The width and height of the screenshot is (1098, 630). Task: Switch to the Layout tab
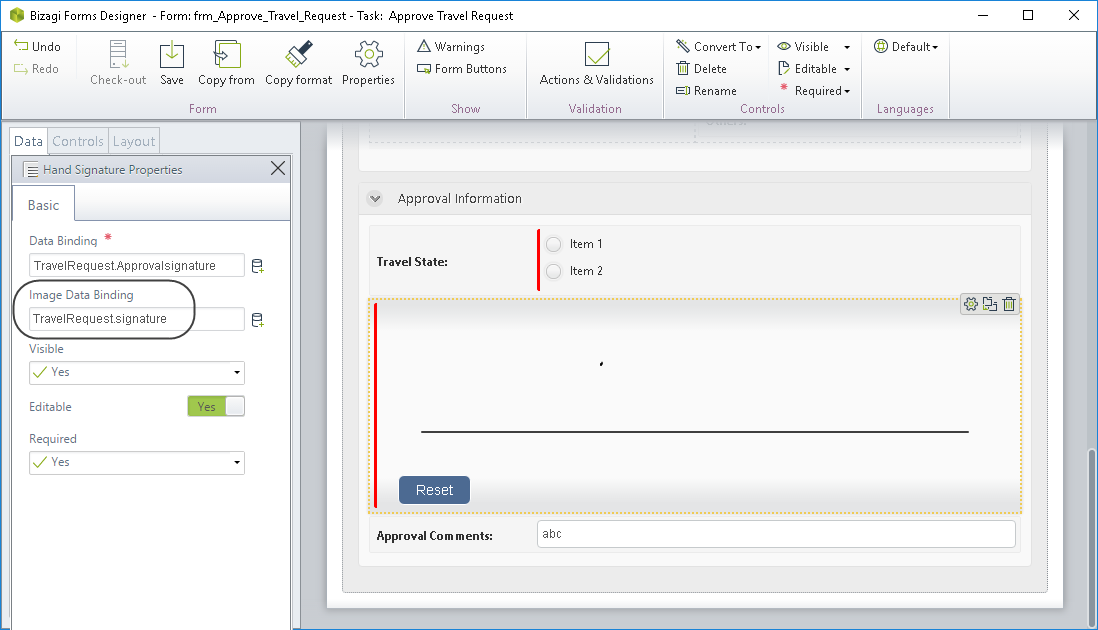tap(134, 141)
